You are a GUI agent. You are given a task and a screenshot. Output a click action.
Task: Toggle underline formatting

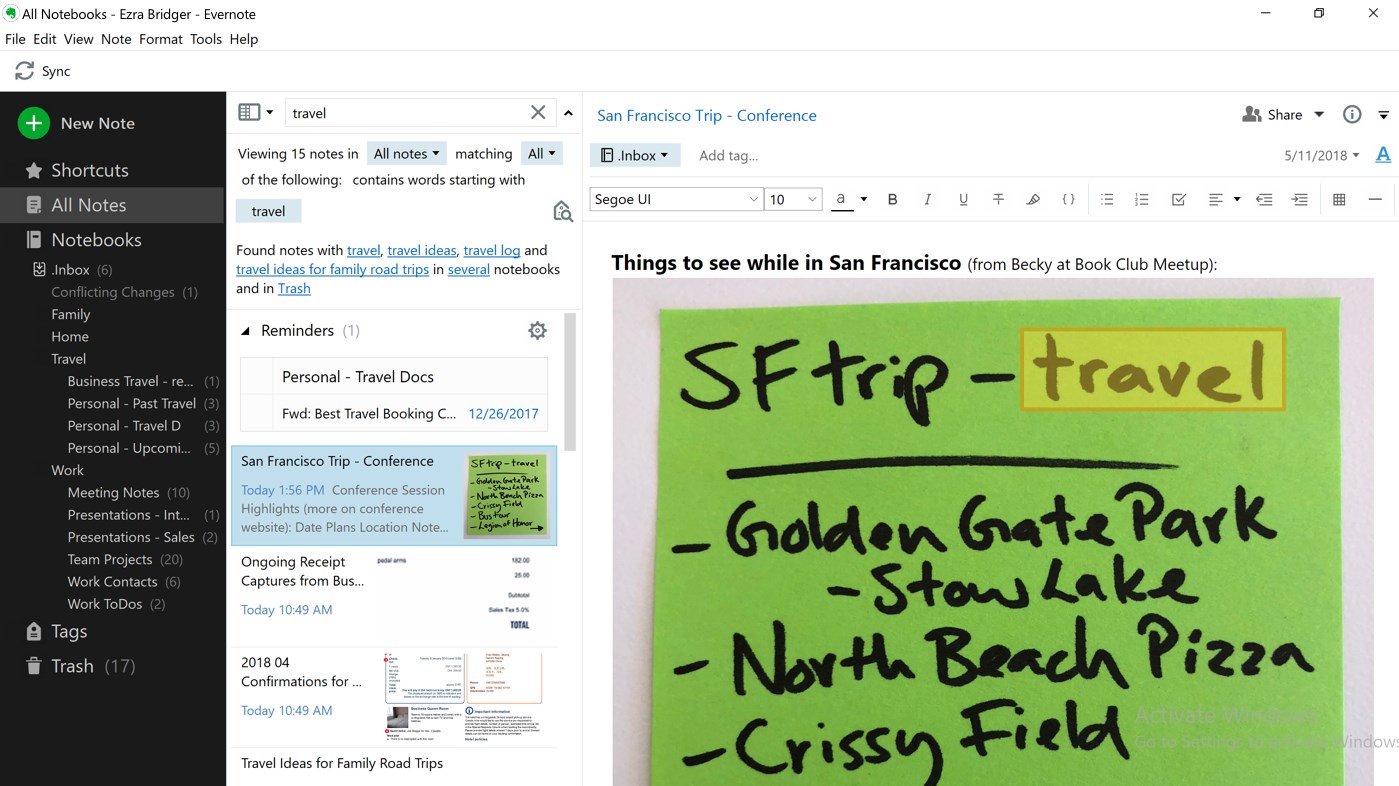click(x=963, y=200)
